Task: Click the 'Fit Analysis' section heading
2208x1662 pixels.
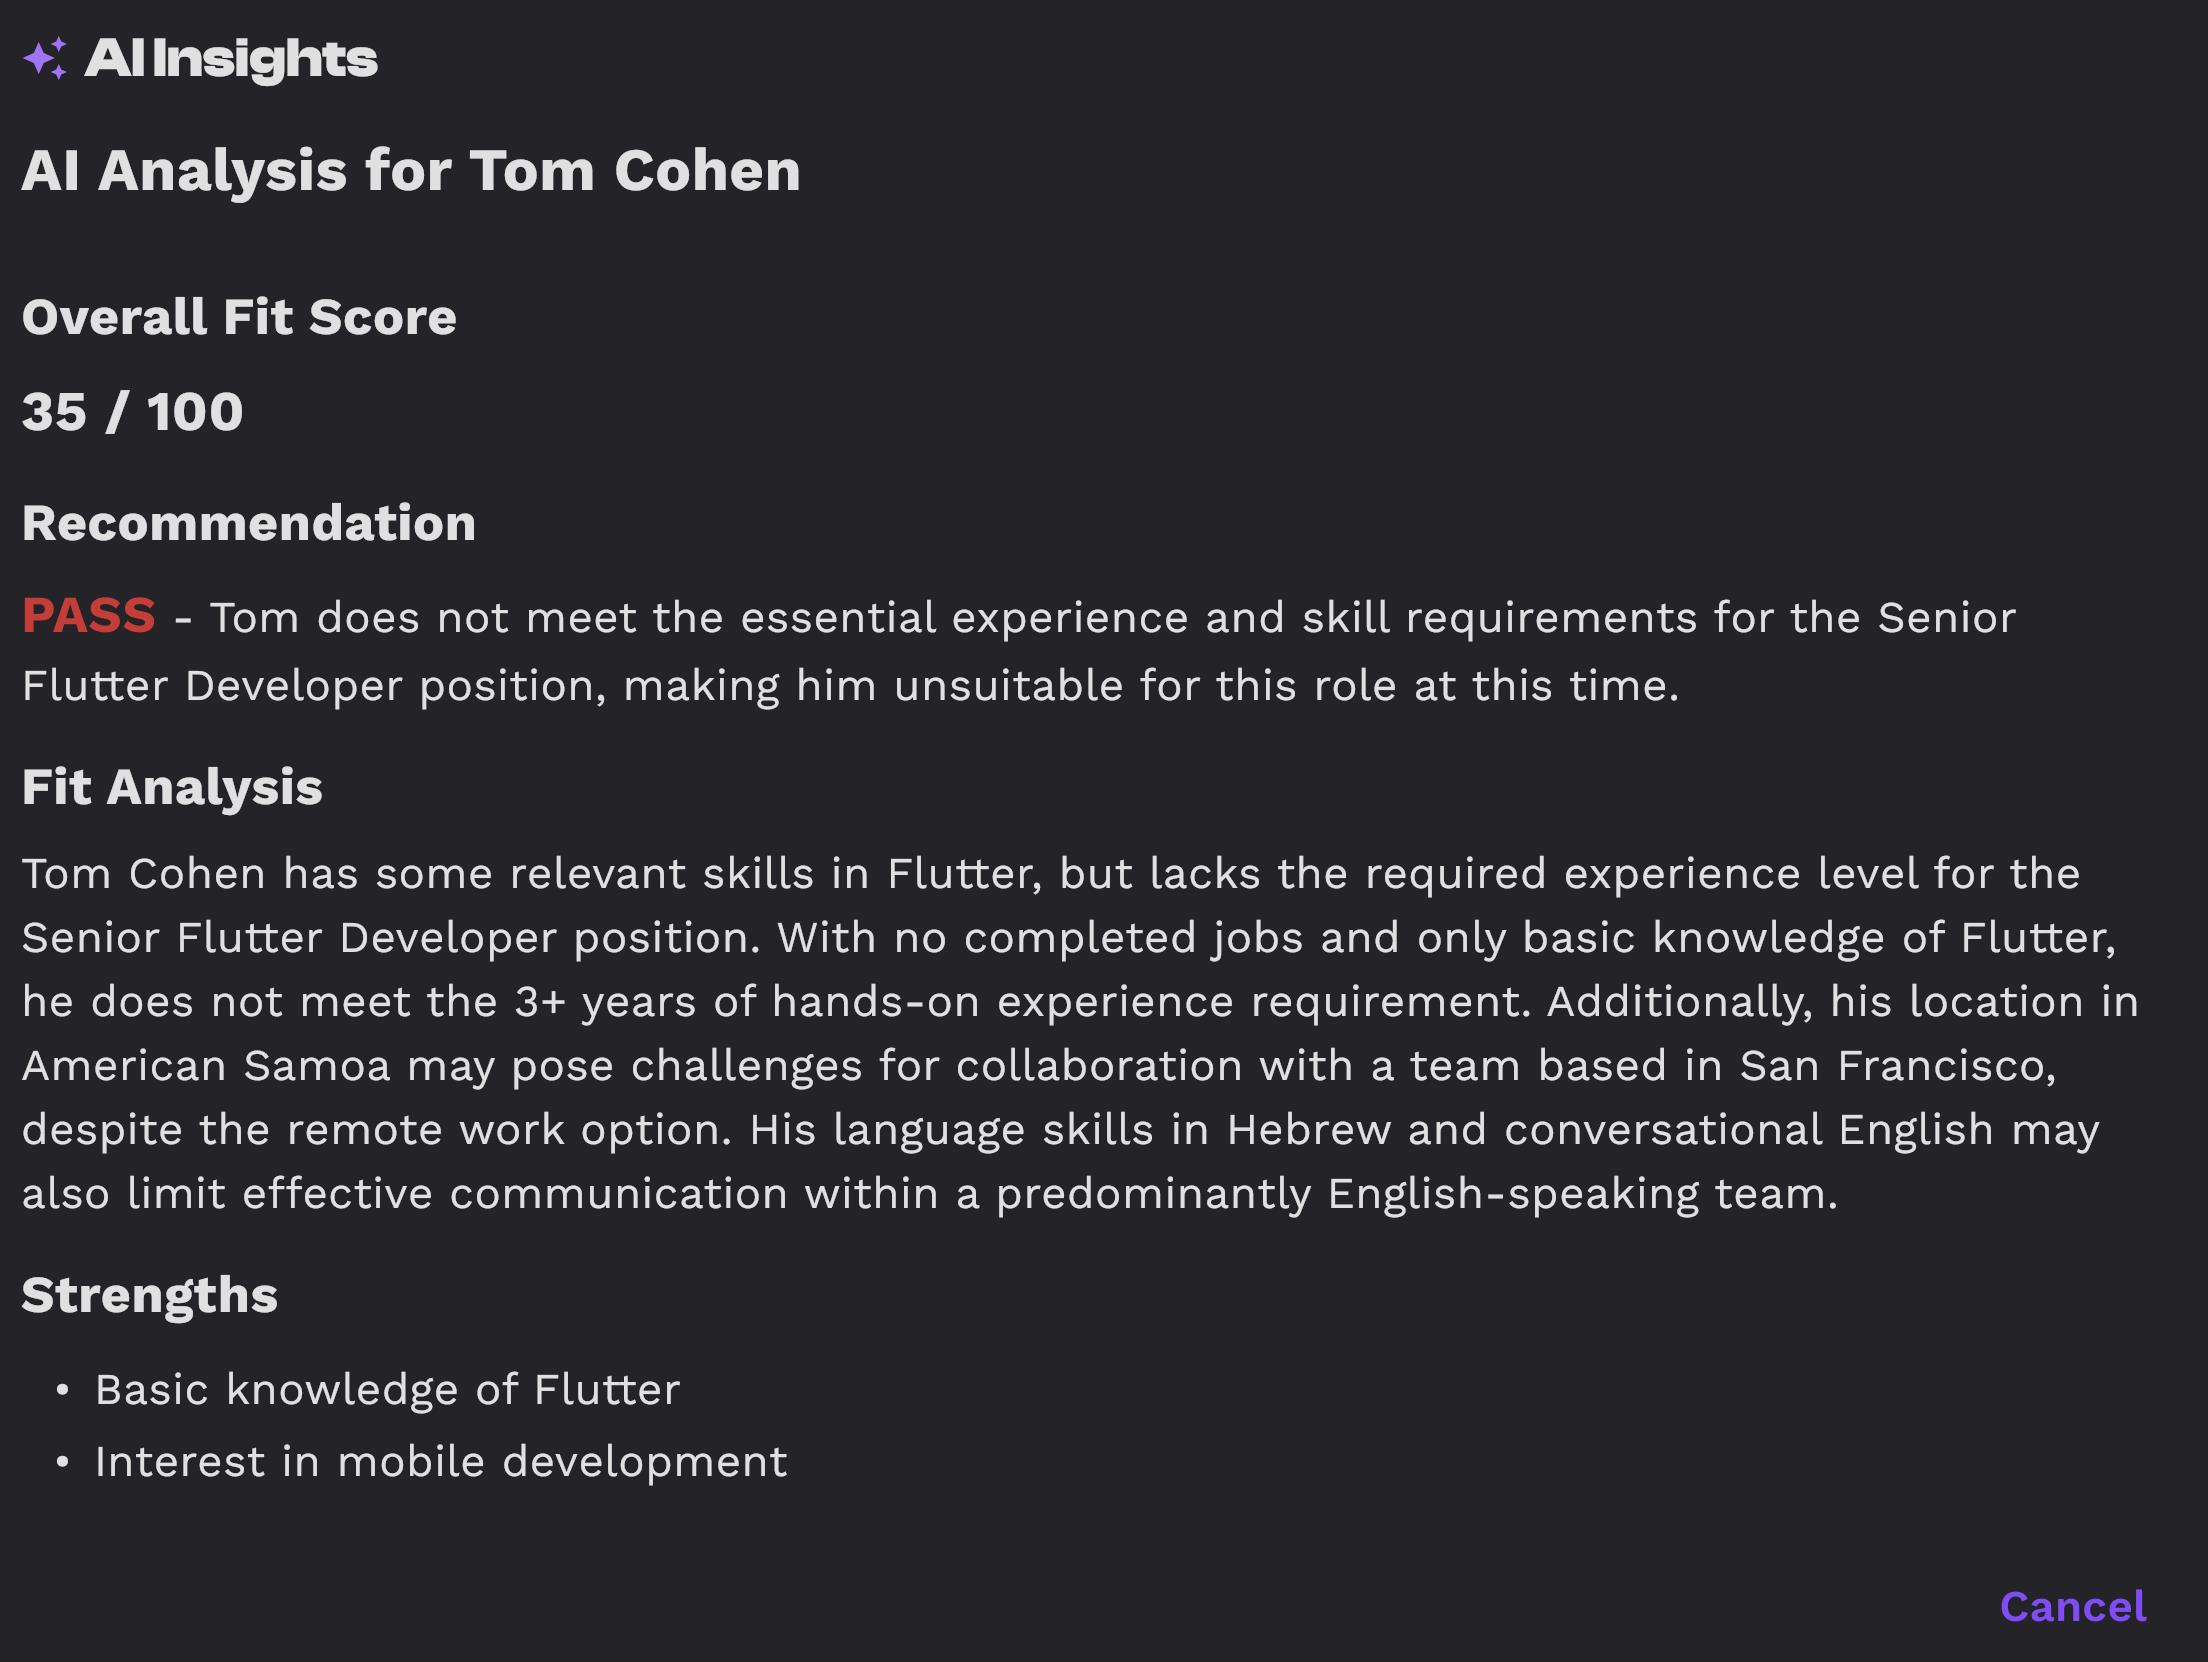Action: [172, 788]
